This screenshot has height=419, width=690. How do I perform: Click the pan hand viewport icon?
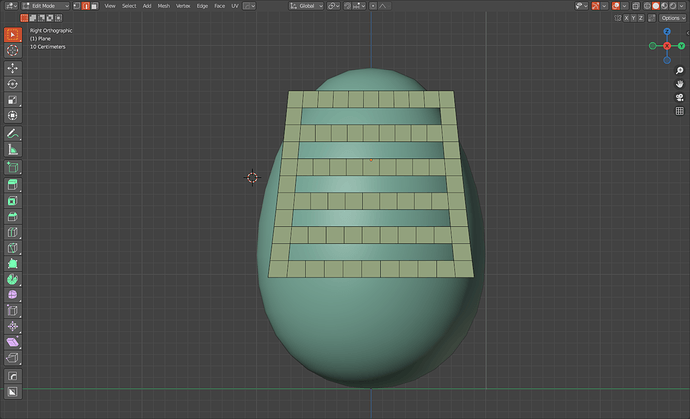point(679,84)
